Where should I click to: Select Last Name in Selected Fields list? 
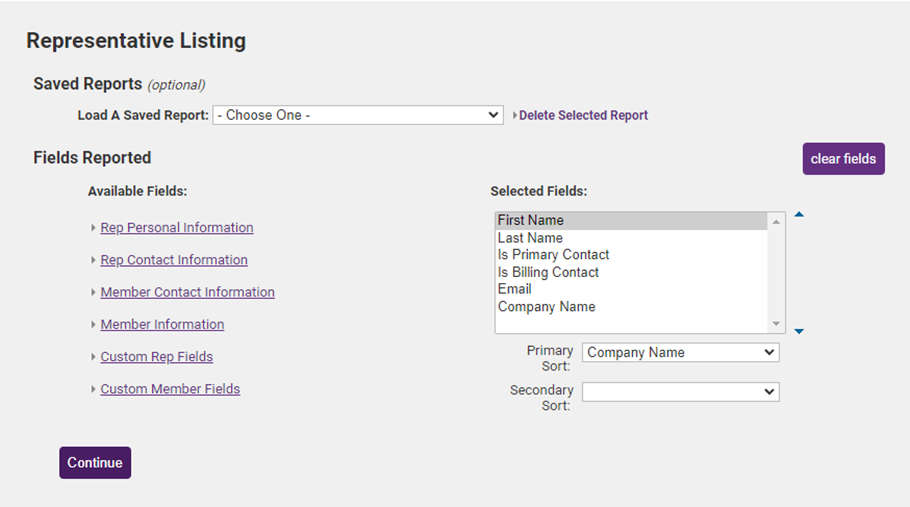[x=530, y=238]
